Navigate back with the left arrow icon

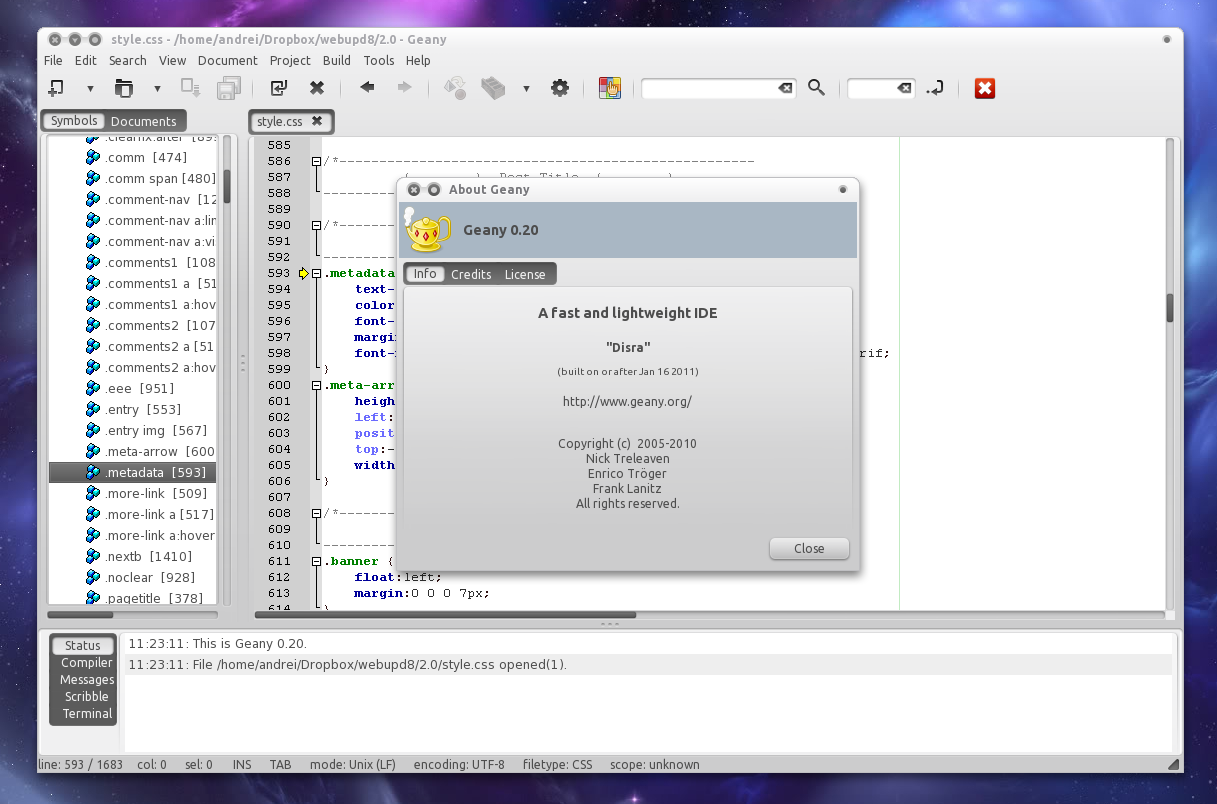(x=367, y=88)
